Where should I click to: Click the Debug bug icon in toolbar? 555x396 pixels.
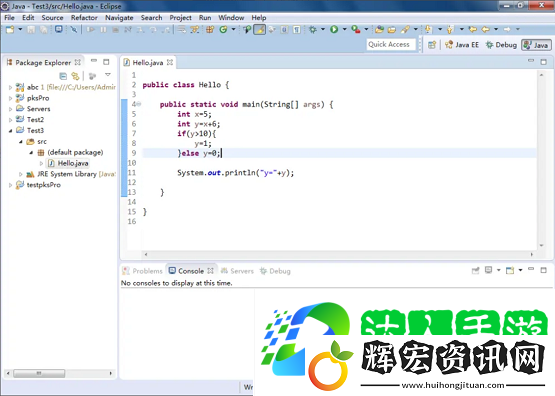click(313, 29)
